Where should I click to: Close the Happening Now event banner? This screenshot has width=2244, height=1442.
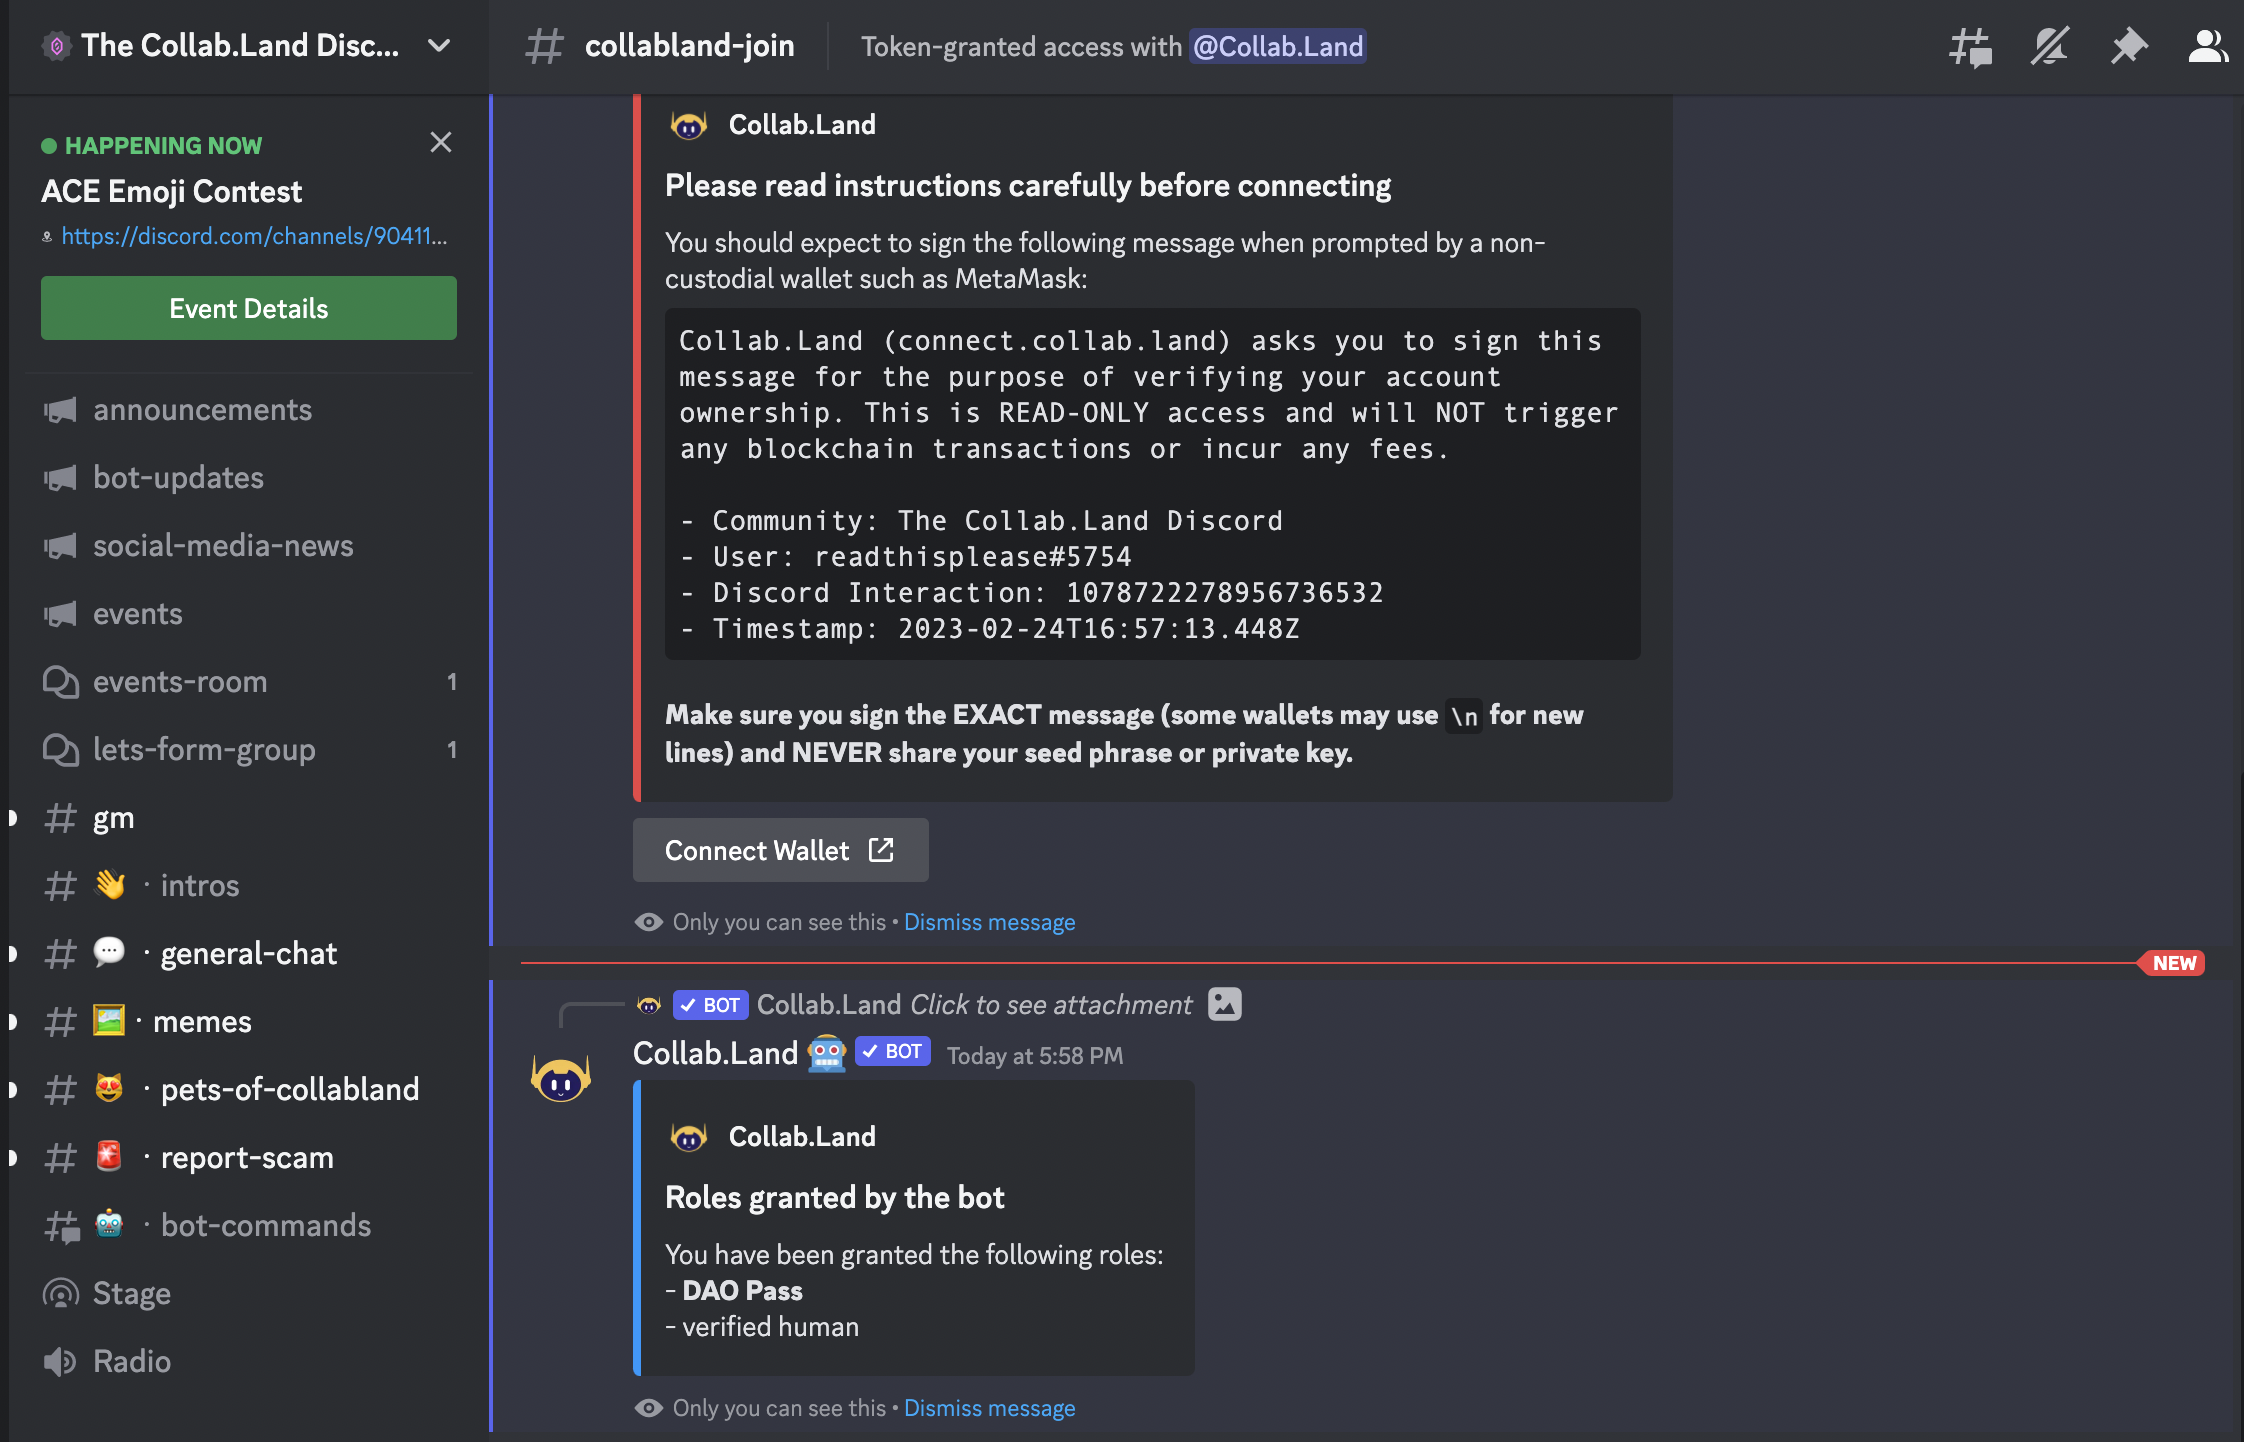pos(441,142)
